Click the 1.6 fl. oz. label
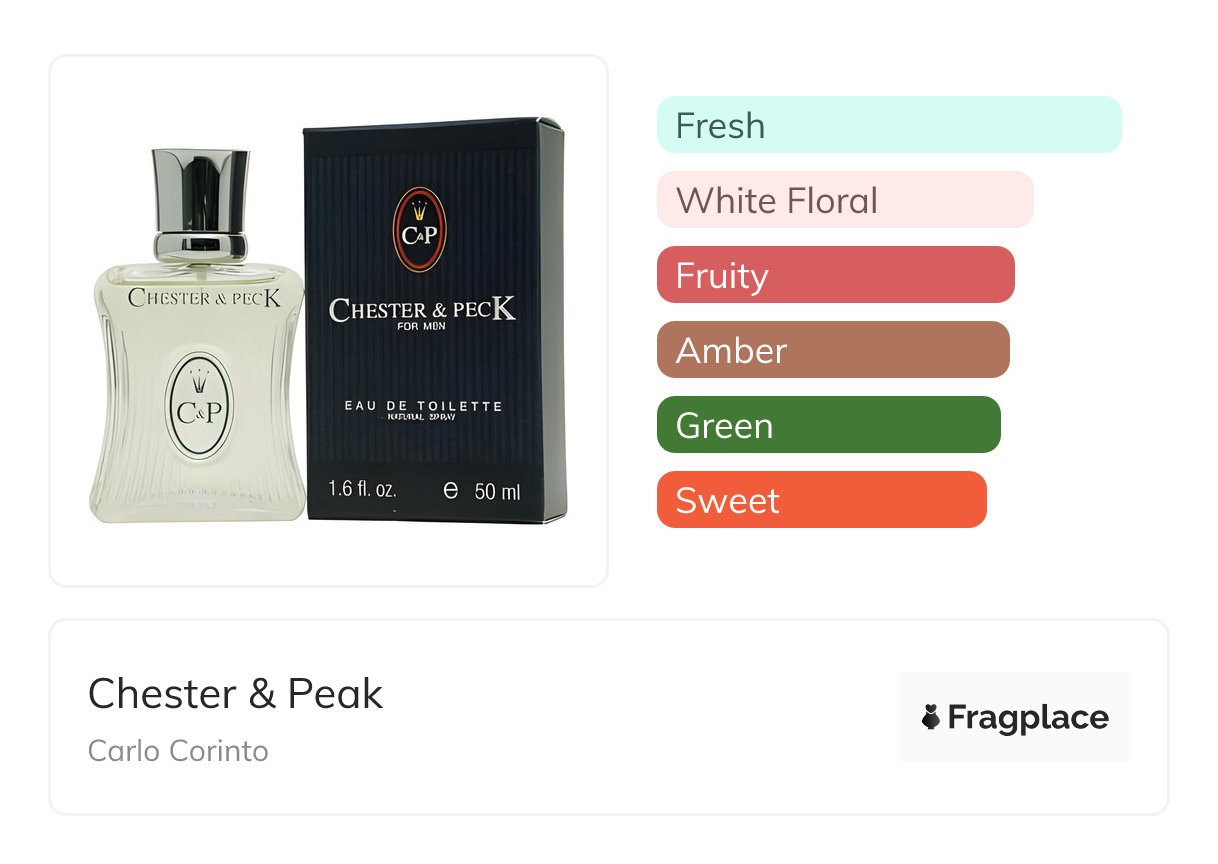This screenshot has width=1218, height=864. (363, 490)
